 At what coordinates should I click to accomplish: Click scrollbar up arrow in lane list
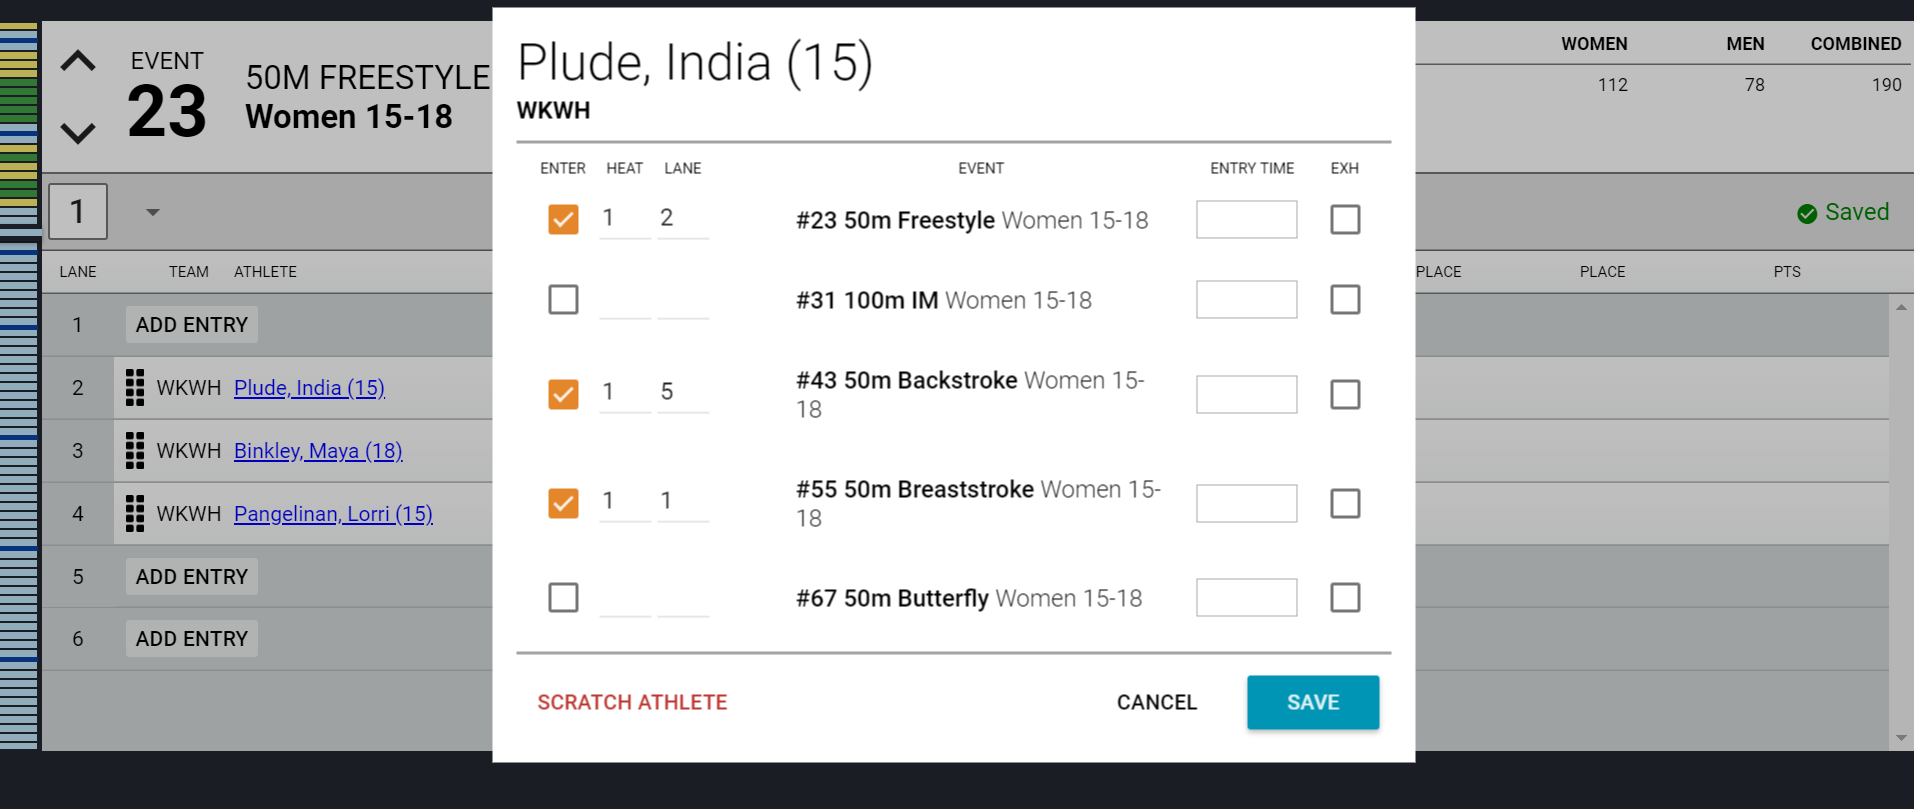1901,307
